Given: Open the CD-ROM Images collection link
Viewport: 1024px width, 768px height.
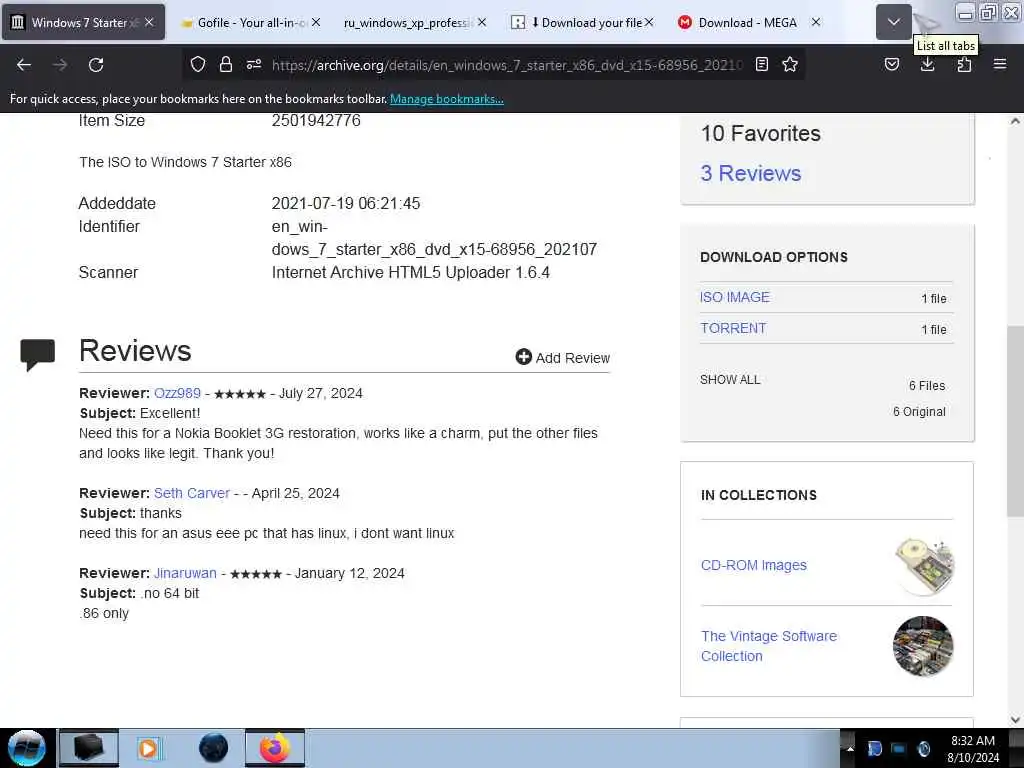Looking at the screenshot, I should point(754,565).
